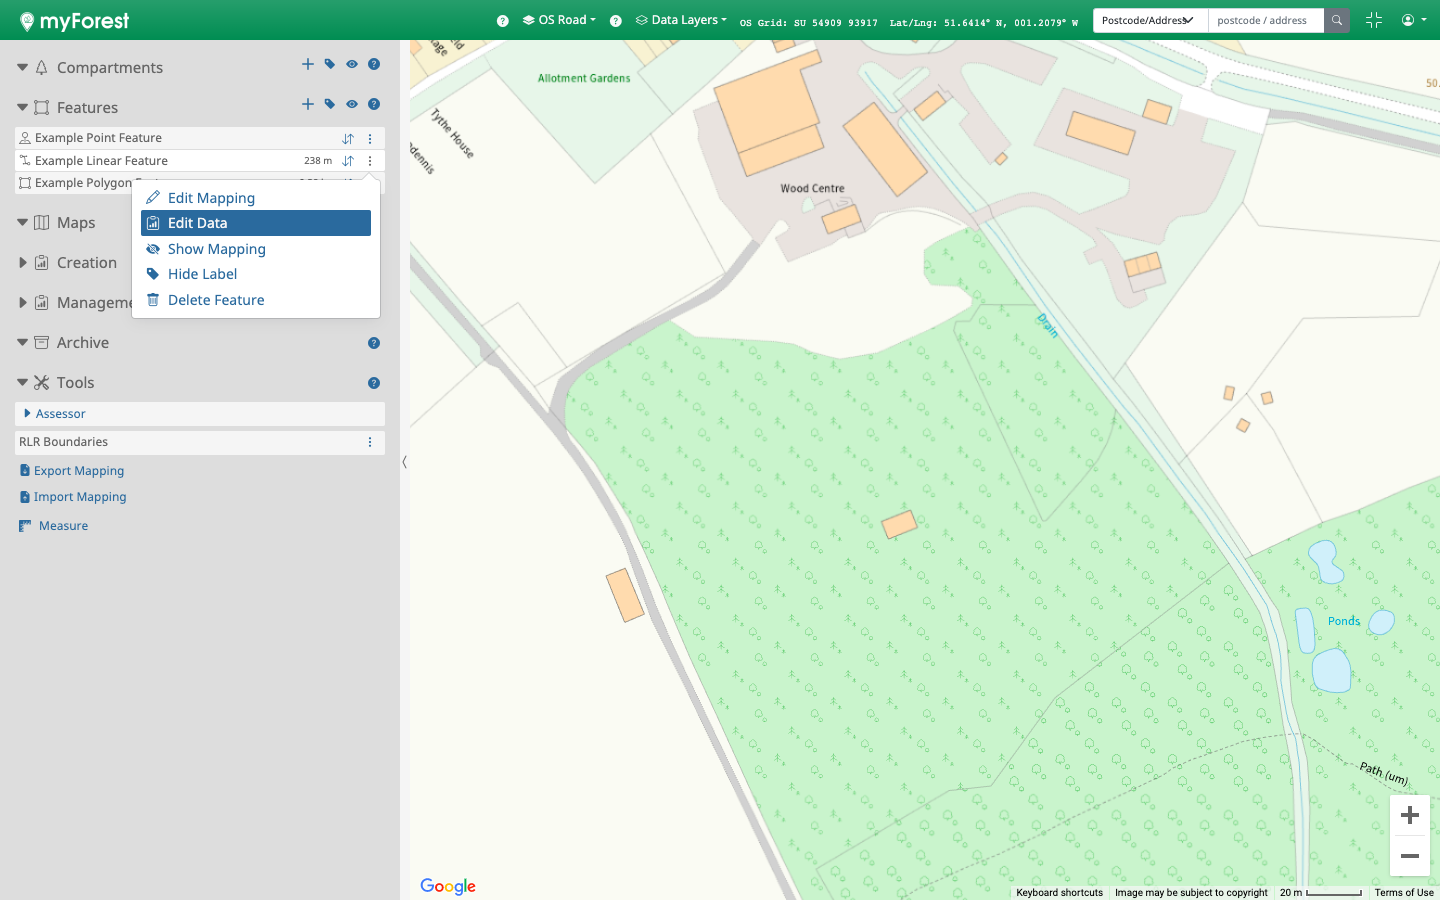Click the Features label tag icon
The image size is (1440, 900).
pyautogui.click(x=330, y=104)
